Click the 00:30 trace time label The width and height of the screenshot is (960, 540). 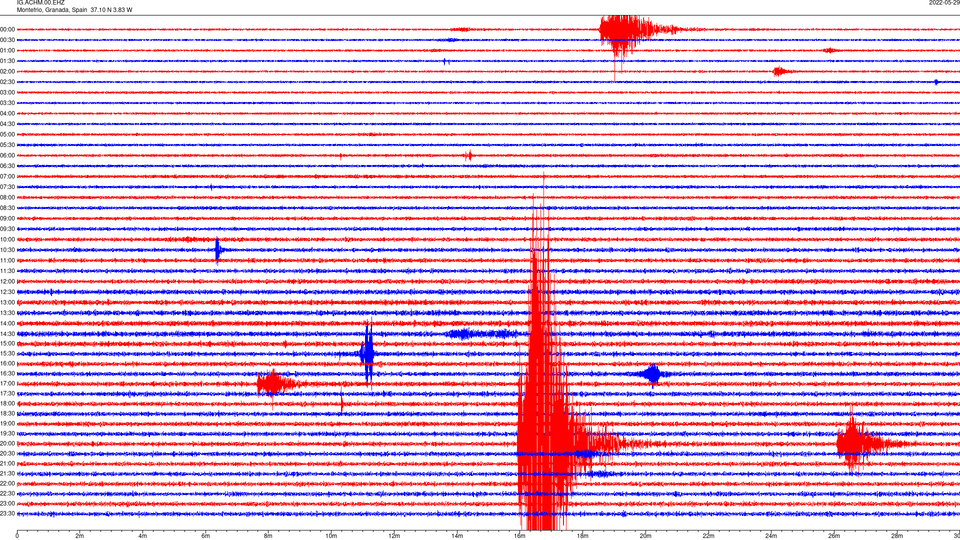pyautogui.click(x=7, y=40)
